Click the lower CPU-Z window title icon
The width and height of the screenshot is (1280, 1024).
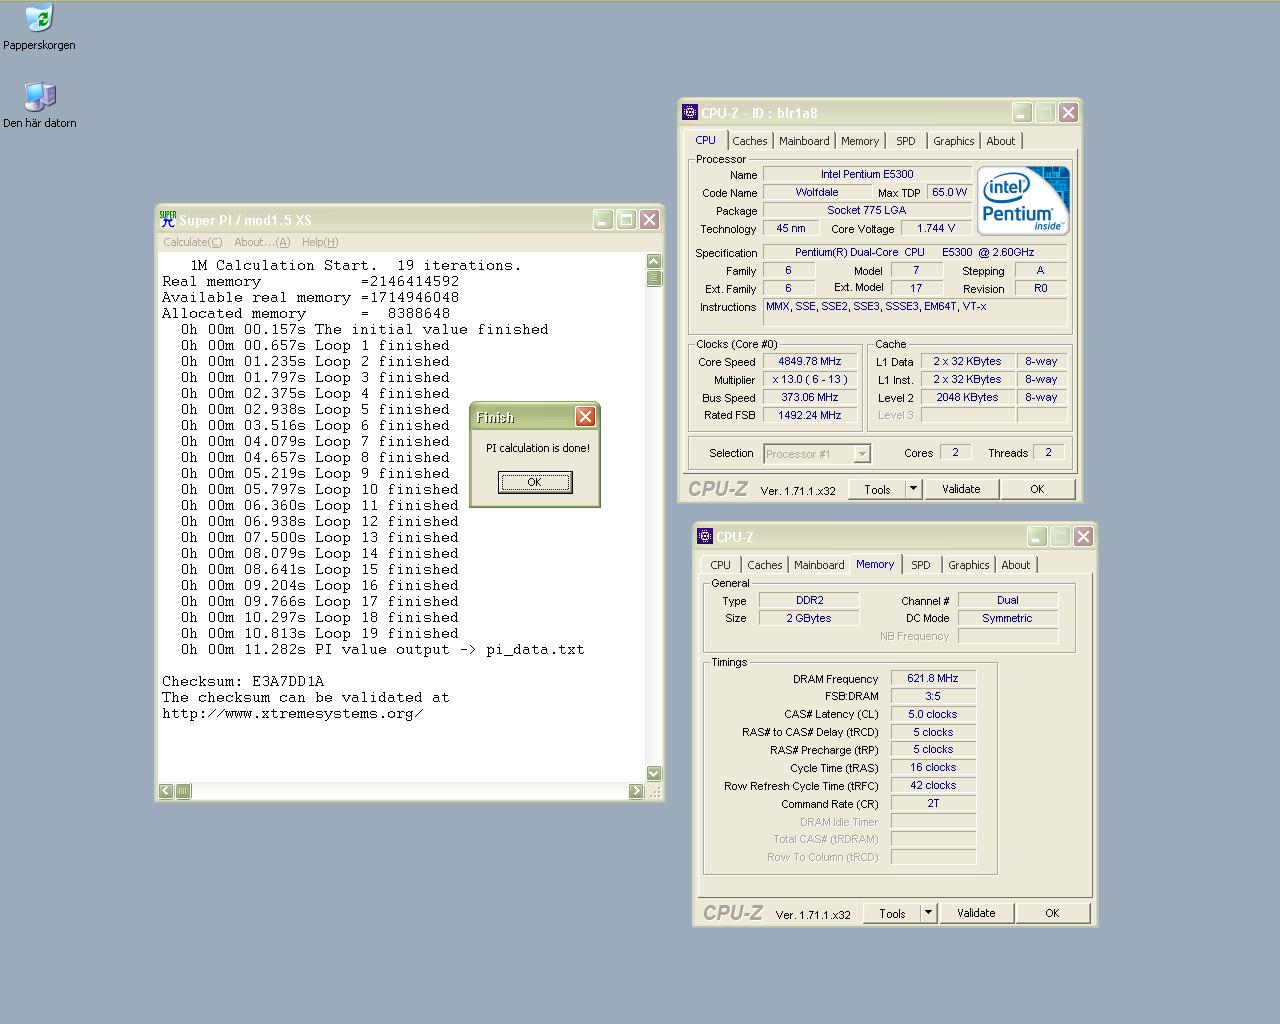click(705, 537)
